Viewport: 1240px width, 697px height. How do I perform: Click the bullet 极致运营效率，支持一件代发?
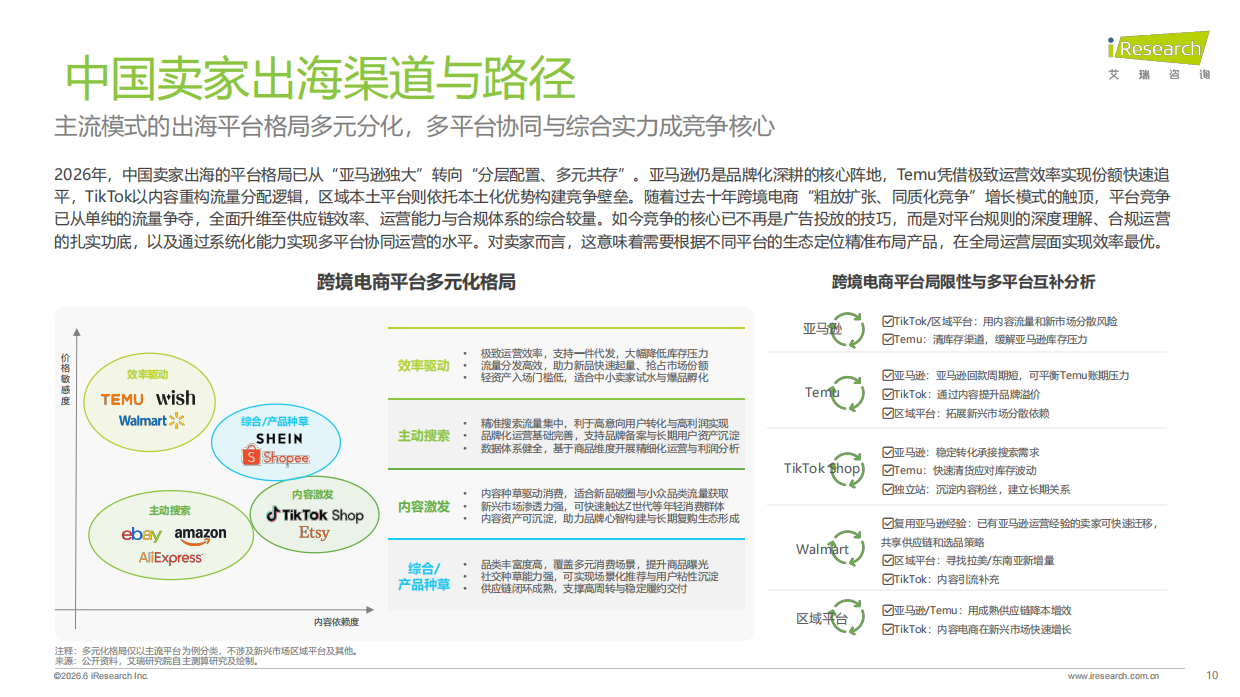[x=594, y=354]
